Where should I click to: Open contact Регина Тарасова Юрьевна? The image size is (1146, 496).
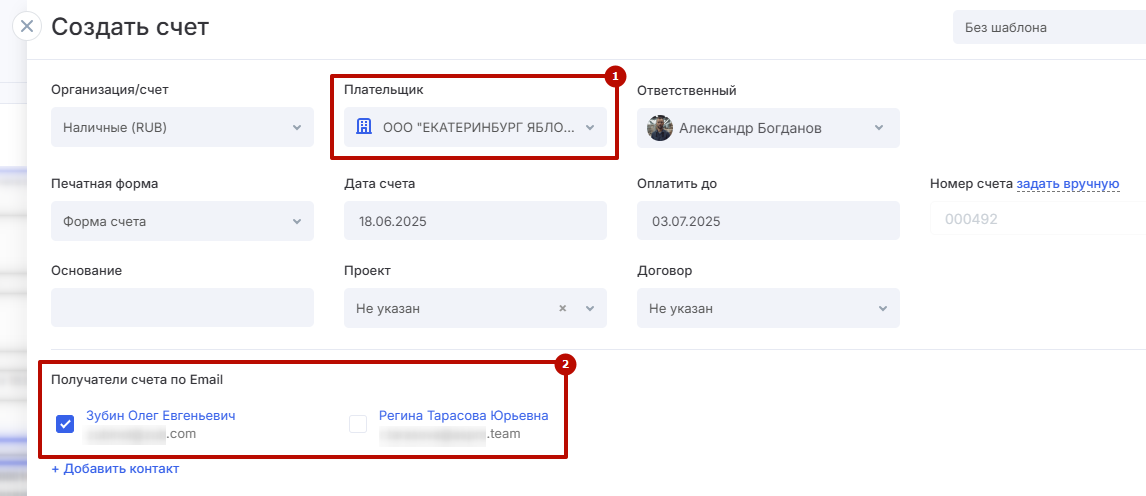click(x=463, y=415)
